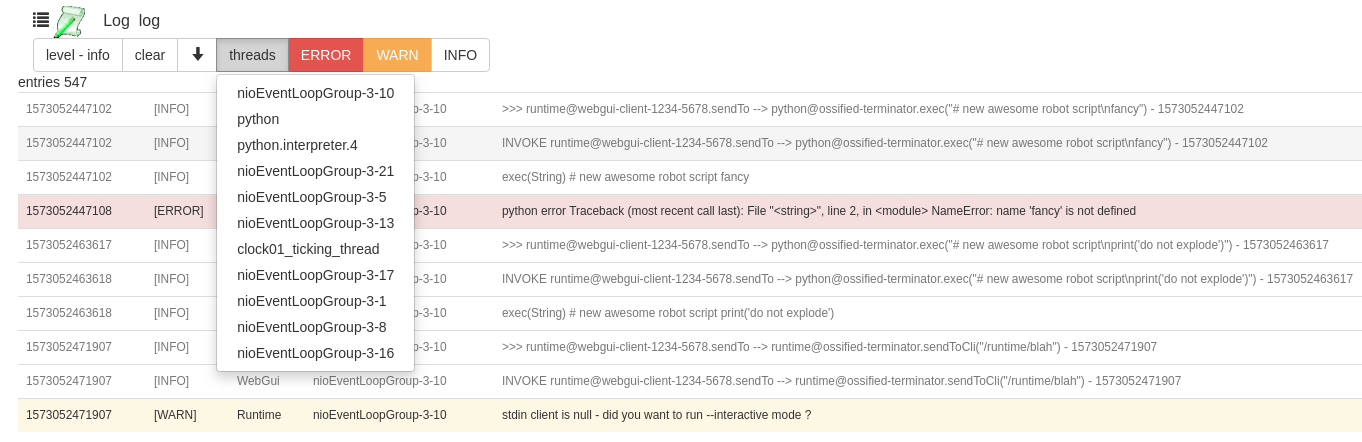
Task: Click the 'entries 547' count text
Action: tap(53, 82)
